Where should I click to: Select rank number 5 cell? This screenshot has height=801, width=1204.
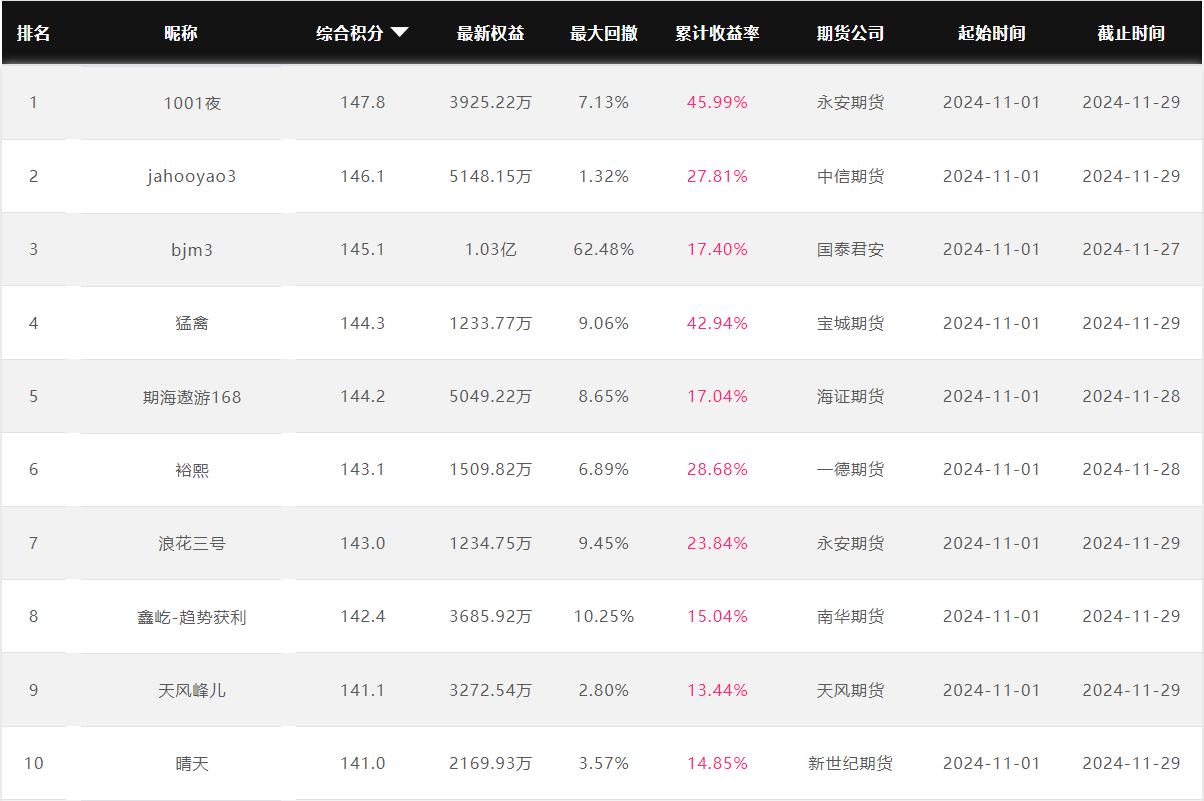click(x=33, y=396)
